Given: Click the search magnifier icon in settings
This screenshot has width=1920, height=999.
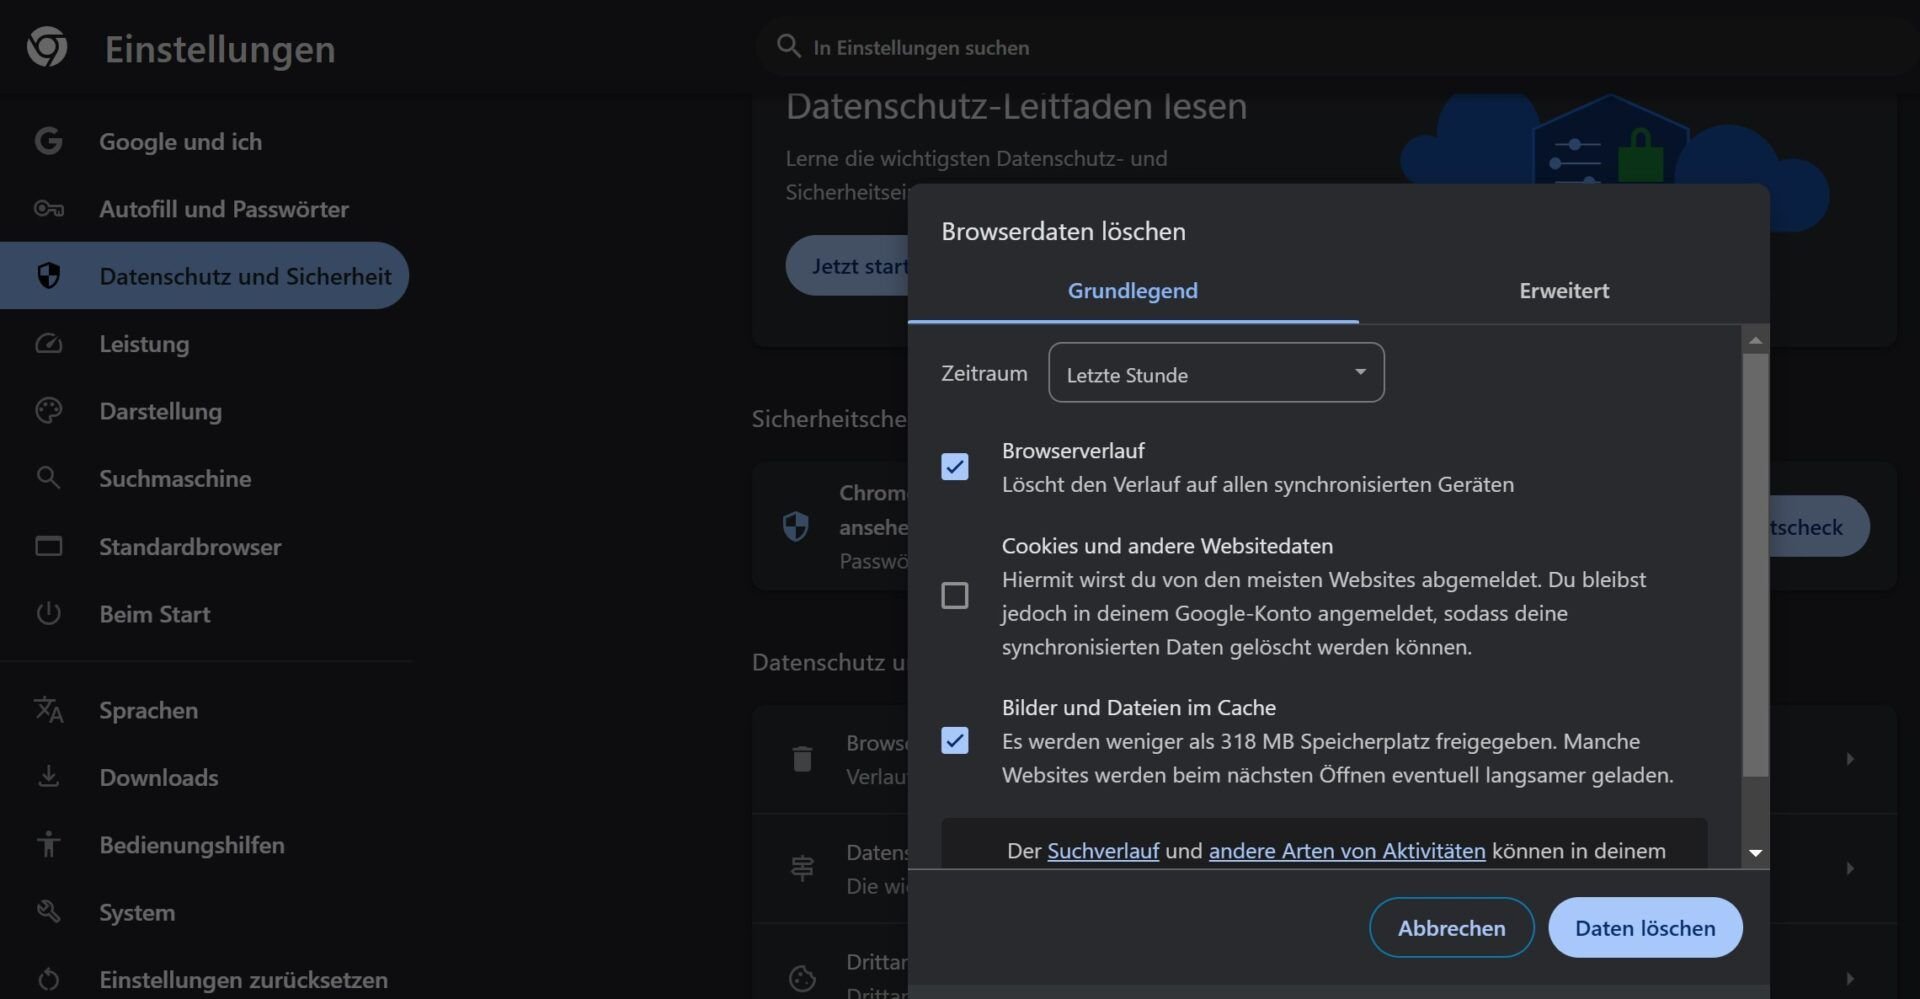Looking at the screenshot, I should point(789,46).
